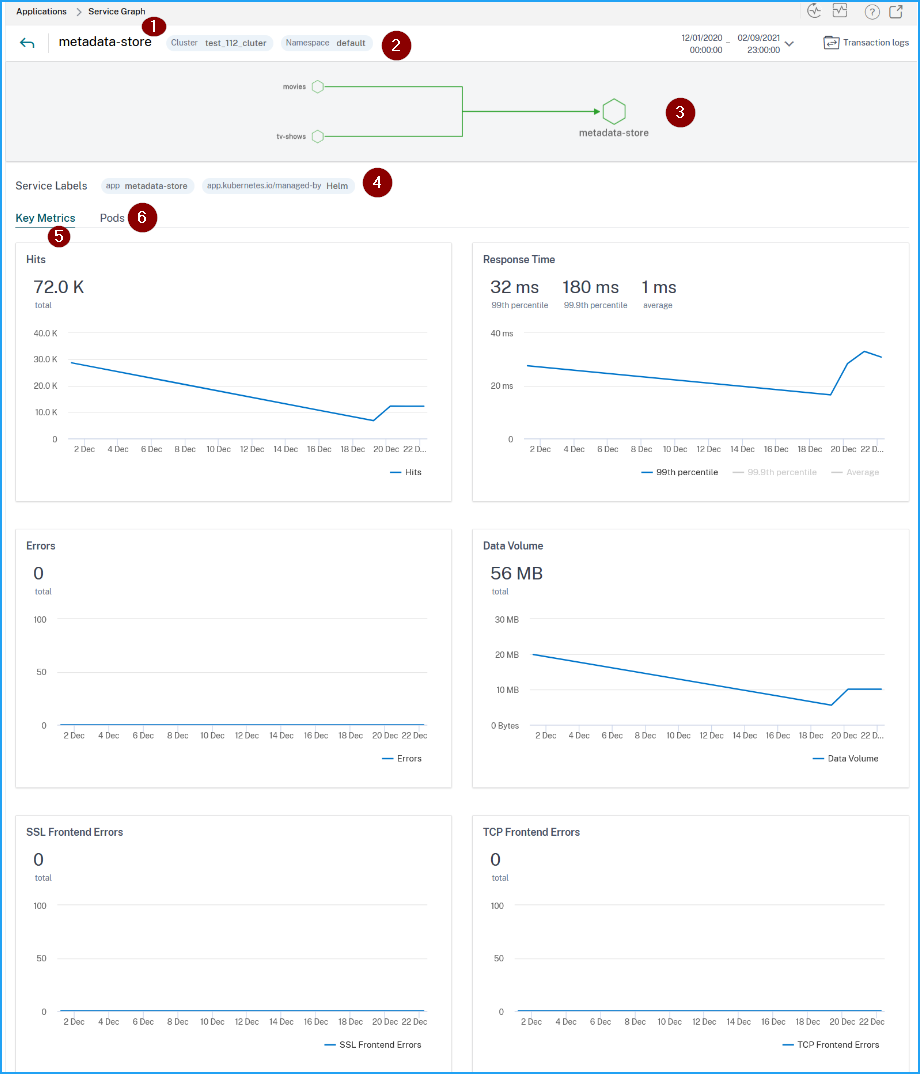
Task: Expand the date range dropdown chevron
Action: 790,44
